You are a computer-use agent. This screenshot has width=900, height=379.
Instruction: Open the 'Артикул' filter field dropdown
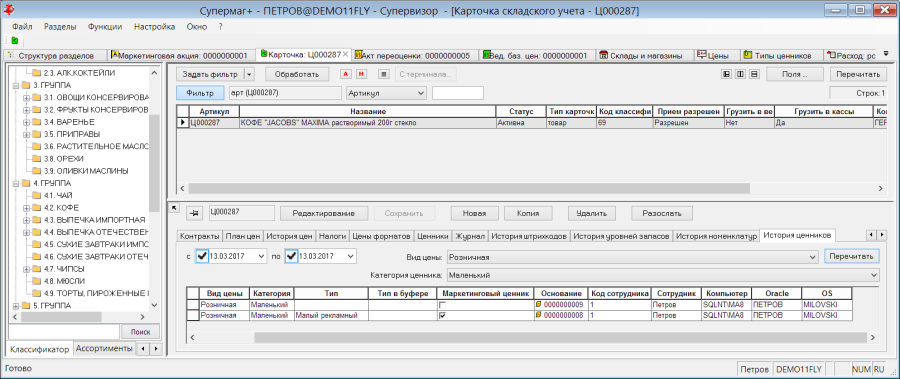[421, 93]
